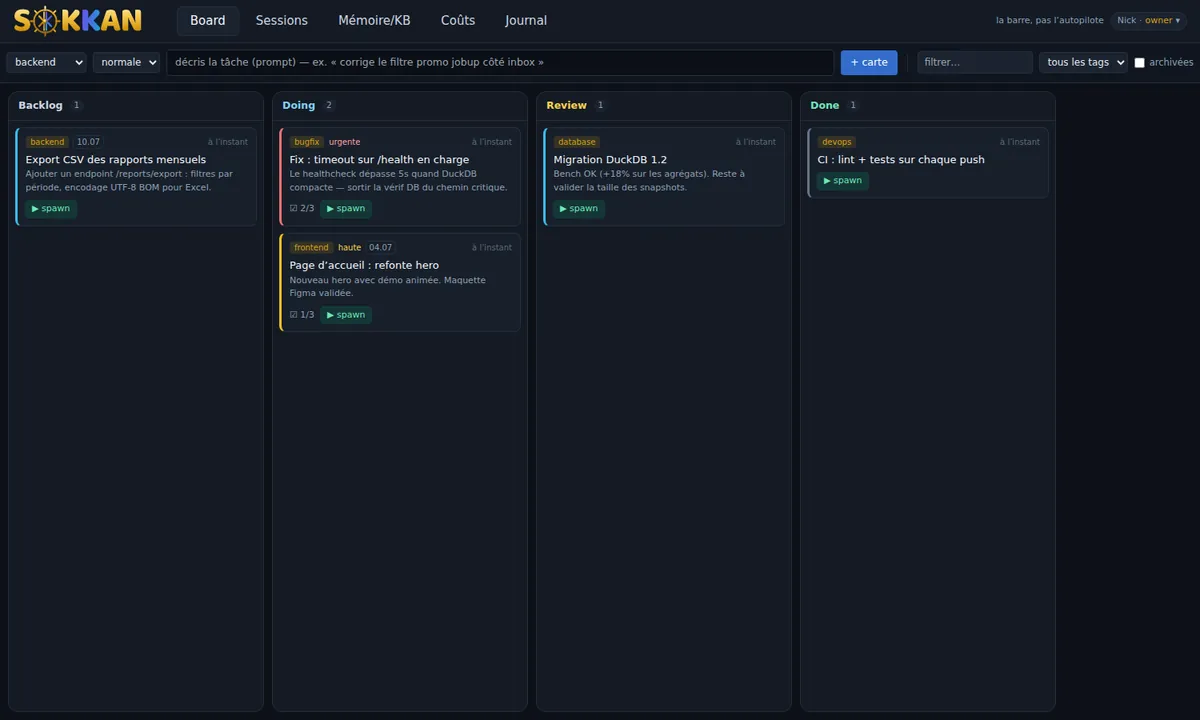Open card Page d'accueil : refonte hero
The image size is (1200, 720).
(401, 282)
